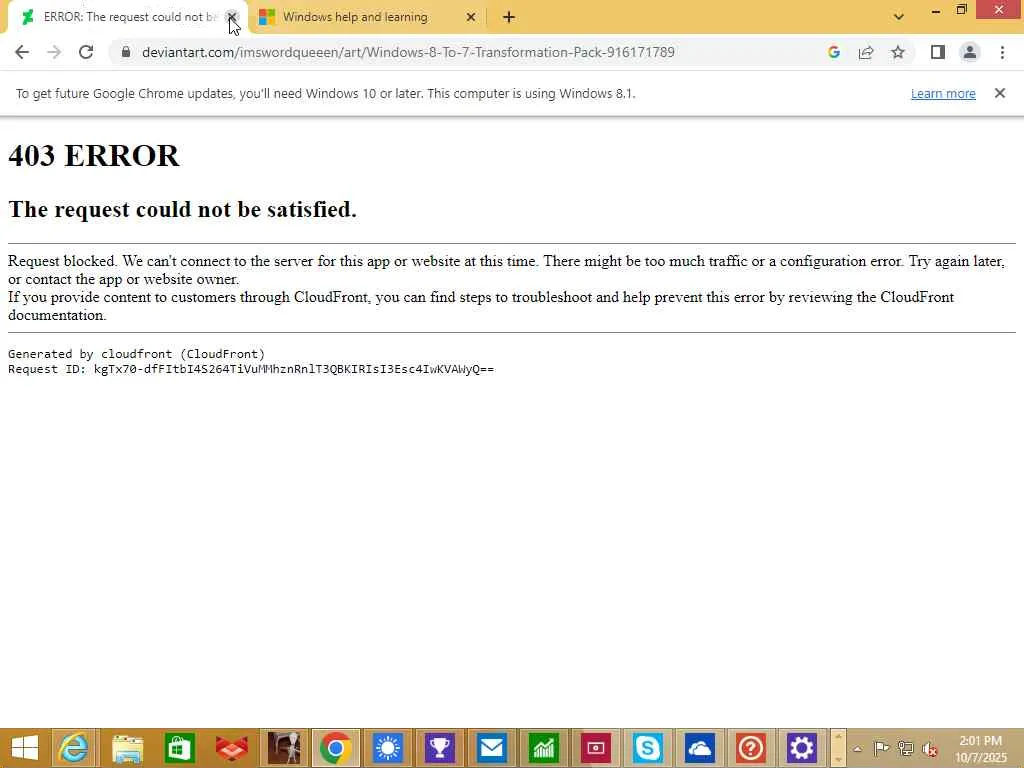Click the Request ID text line

251,369
